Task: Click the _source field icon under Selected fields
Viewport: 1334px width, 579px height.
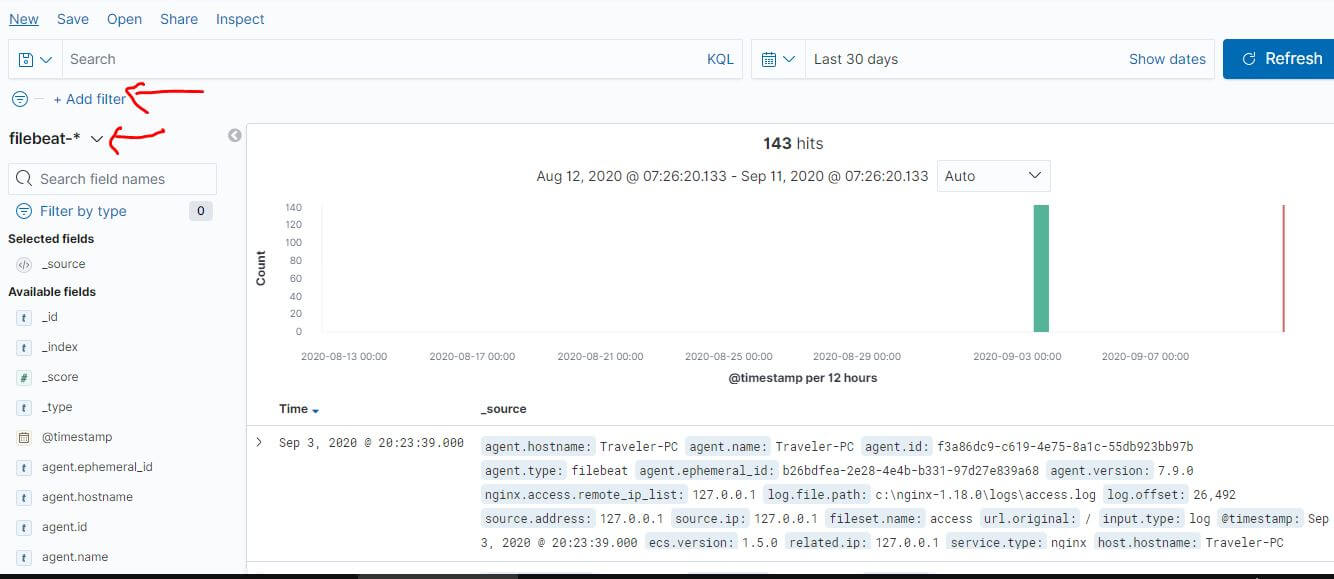Action: (x=22, y=264)
